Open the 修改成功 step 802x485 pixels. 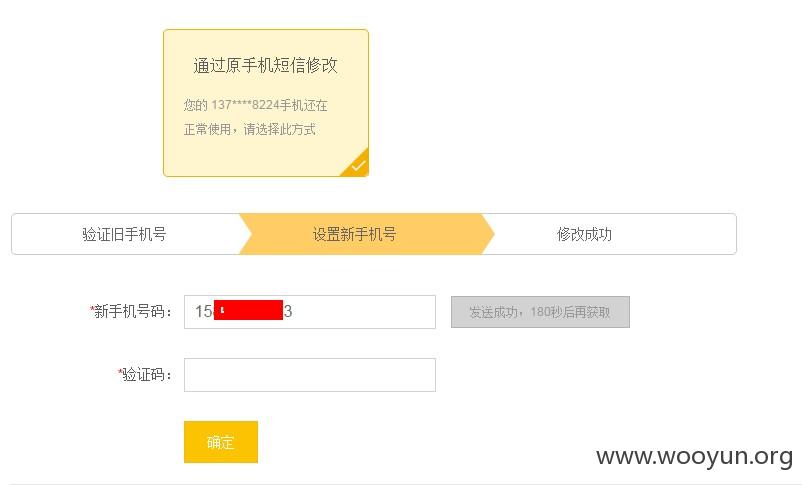tap(584, 234)
